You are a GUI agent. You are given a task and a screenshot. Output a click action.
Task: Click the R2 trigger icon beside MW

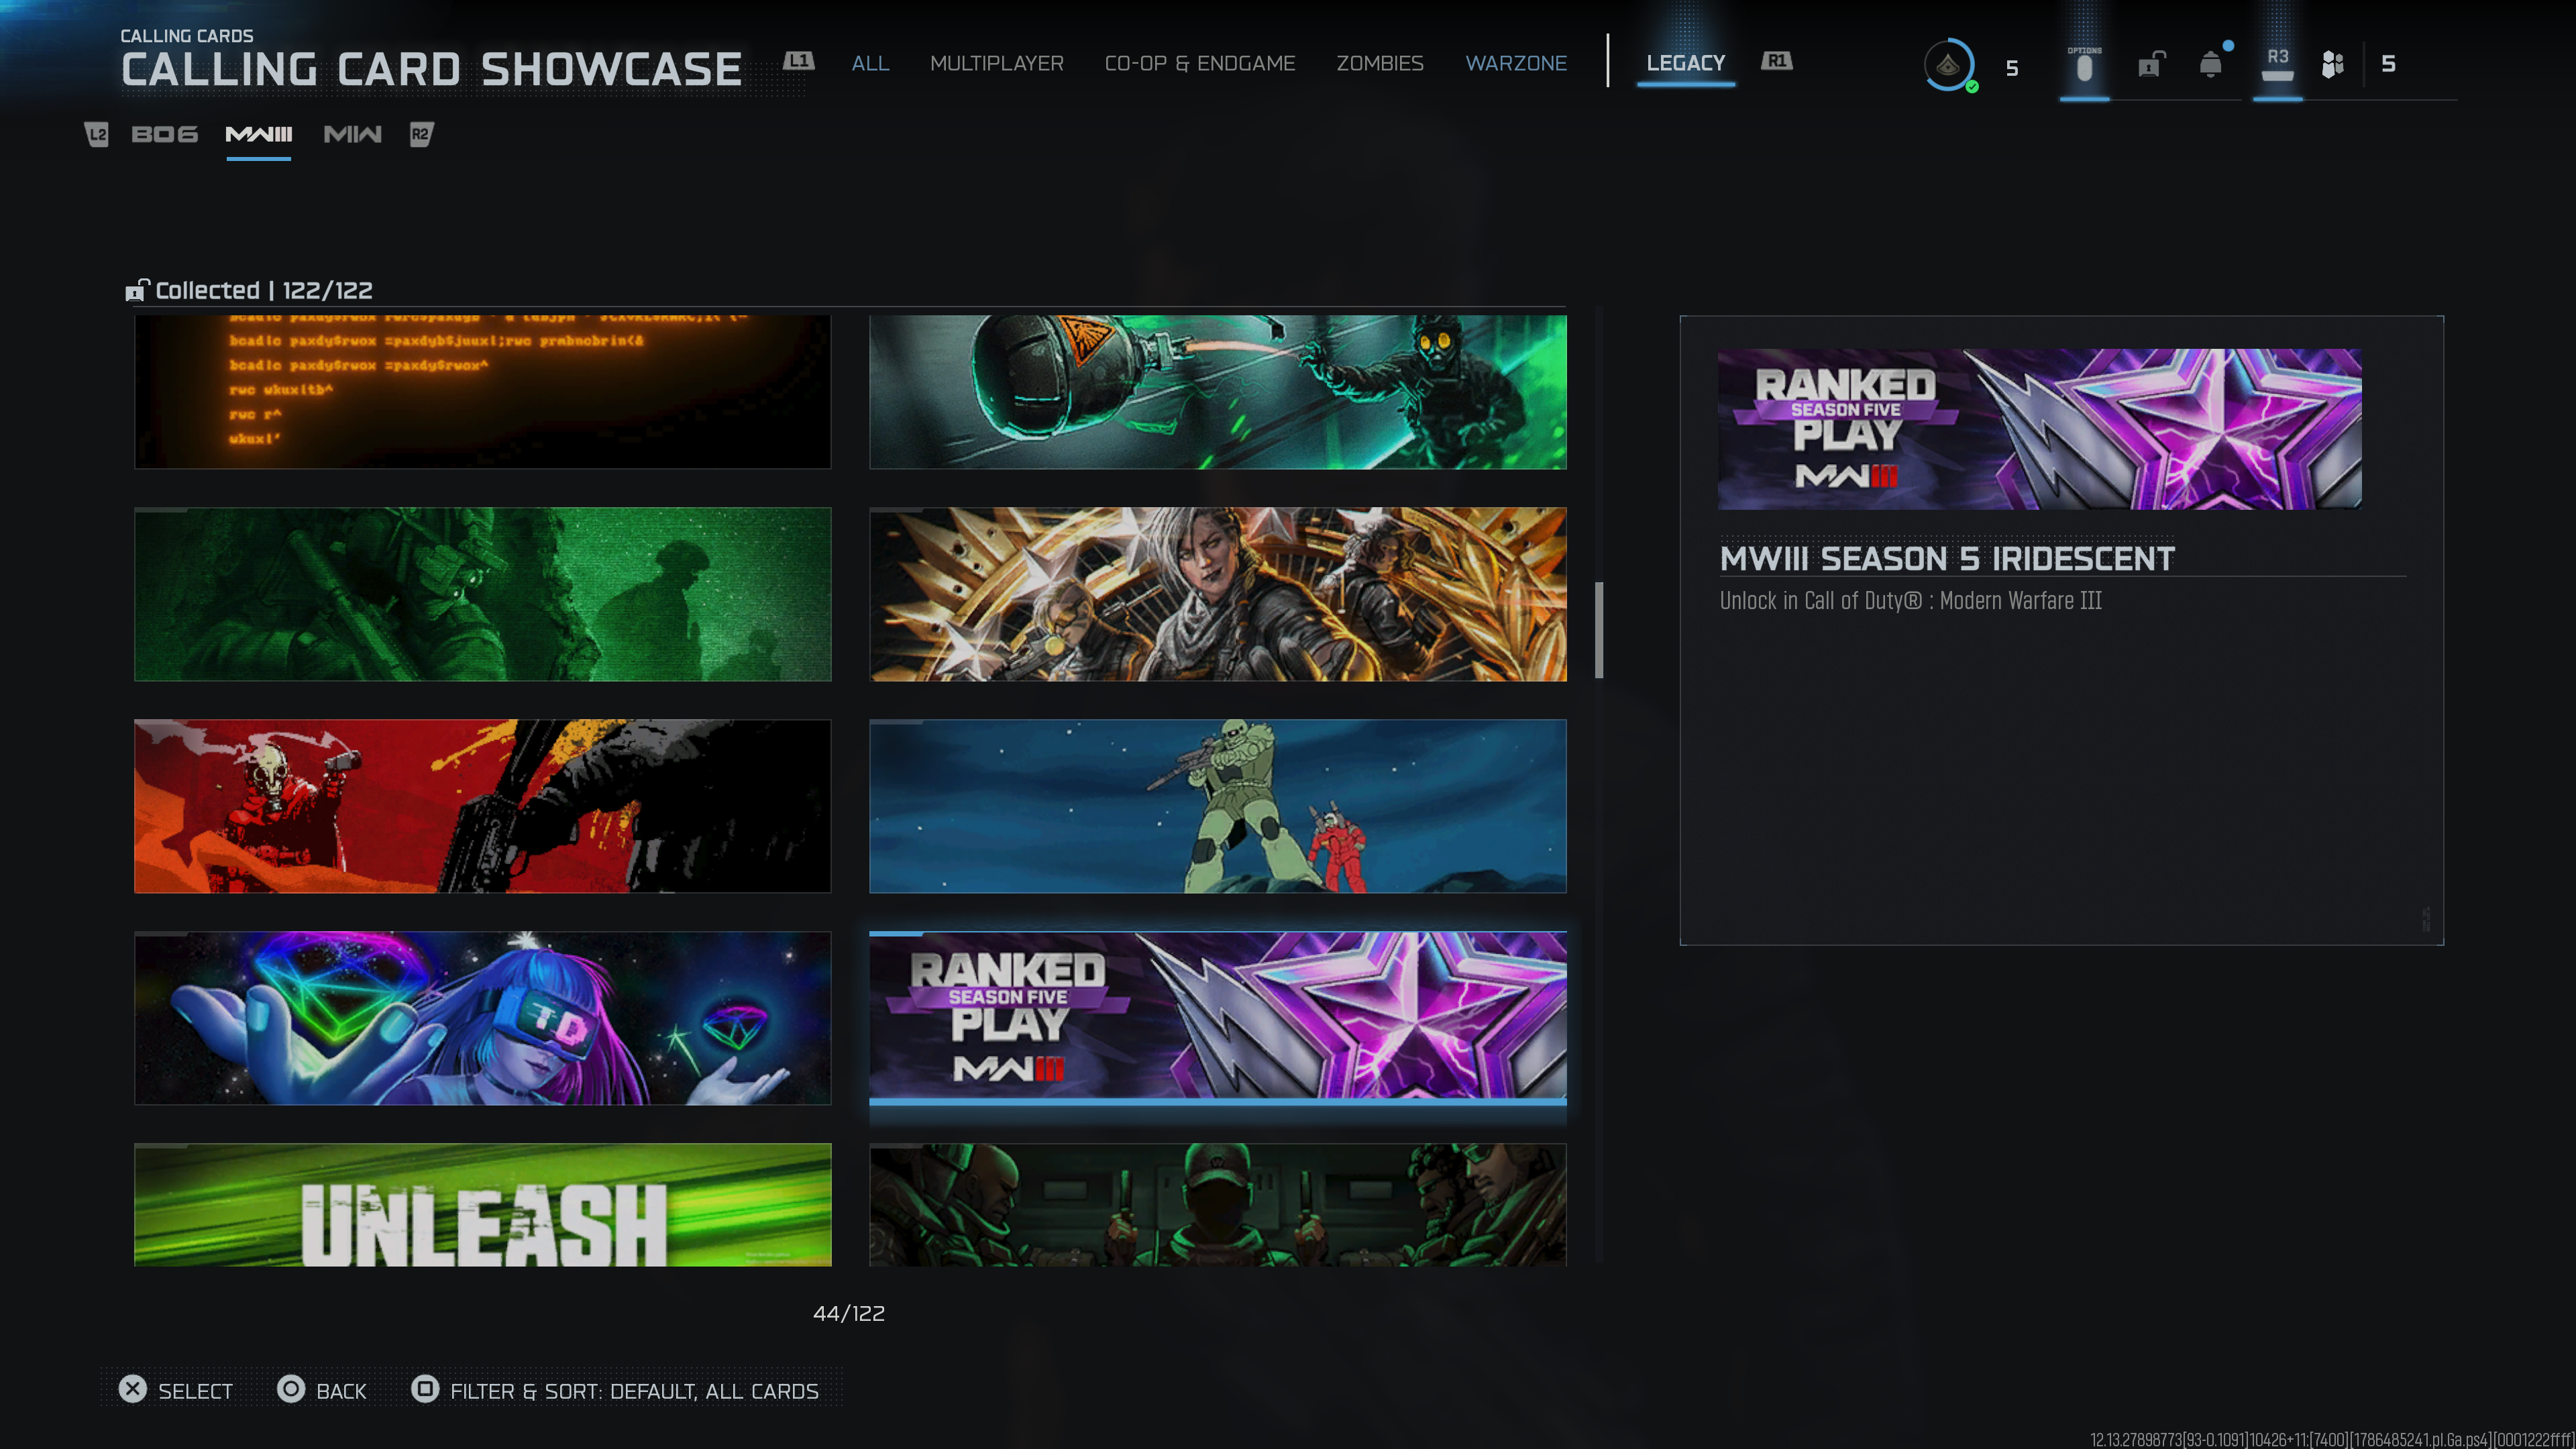point(421,134)
